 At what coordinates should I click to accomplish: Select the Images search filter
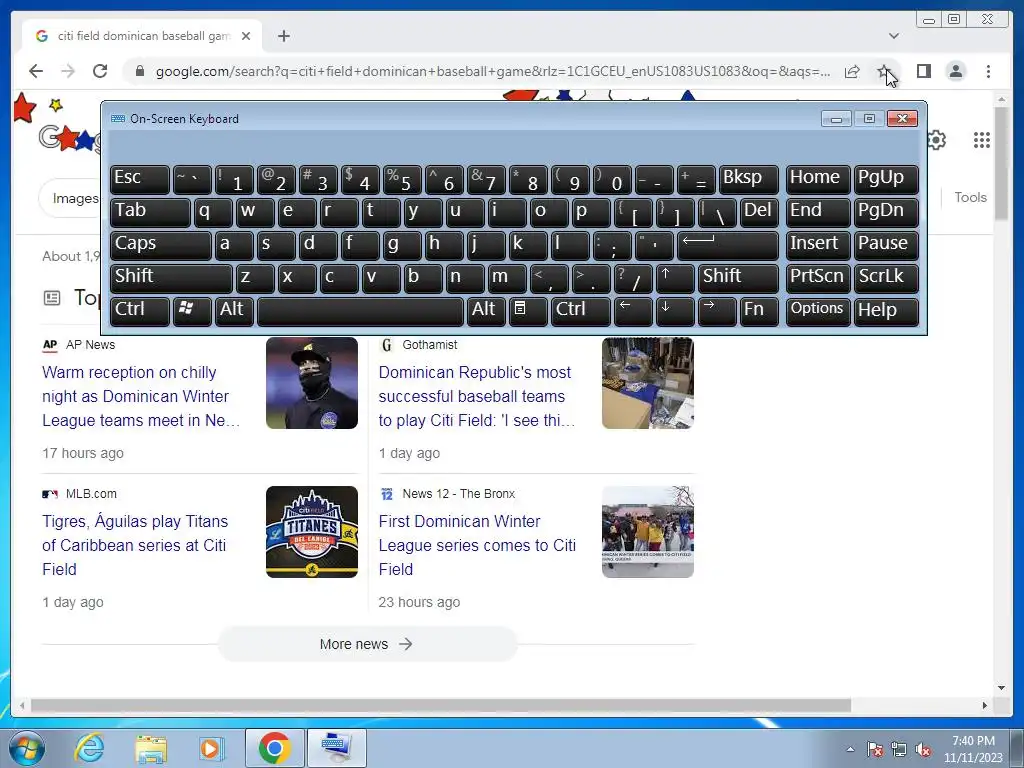coord(74,198)
